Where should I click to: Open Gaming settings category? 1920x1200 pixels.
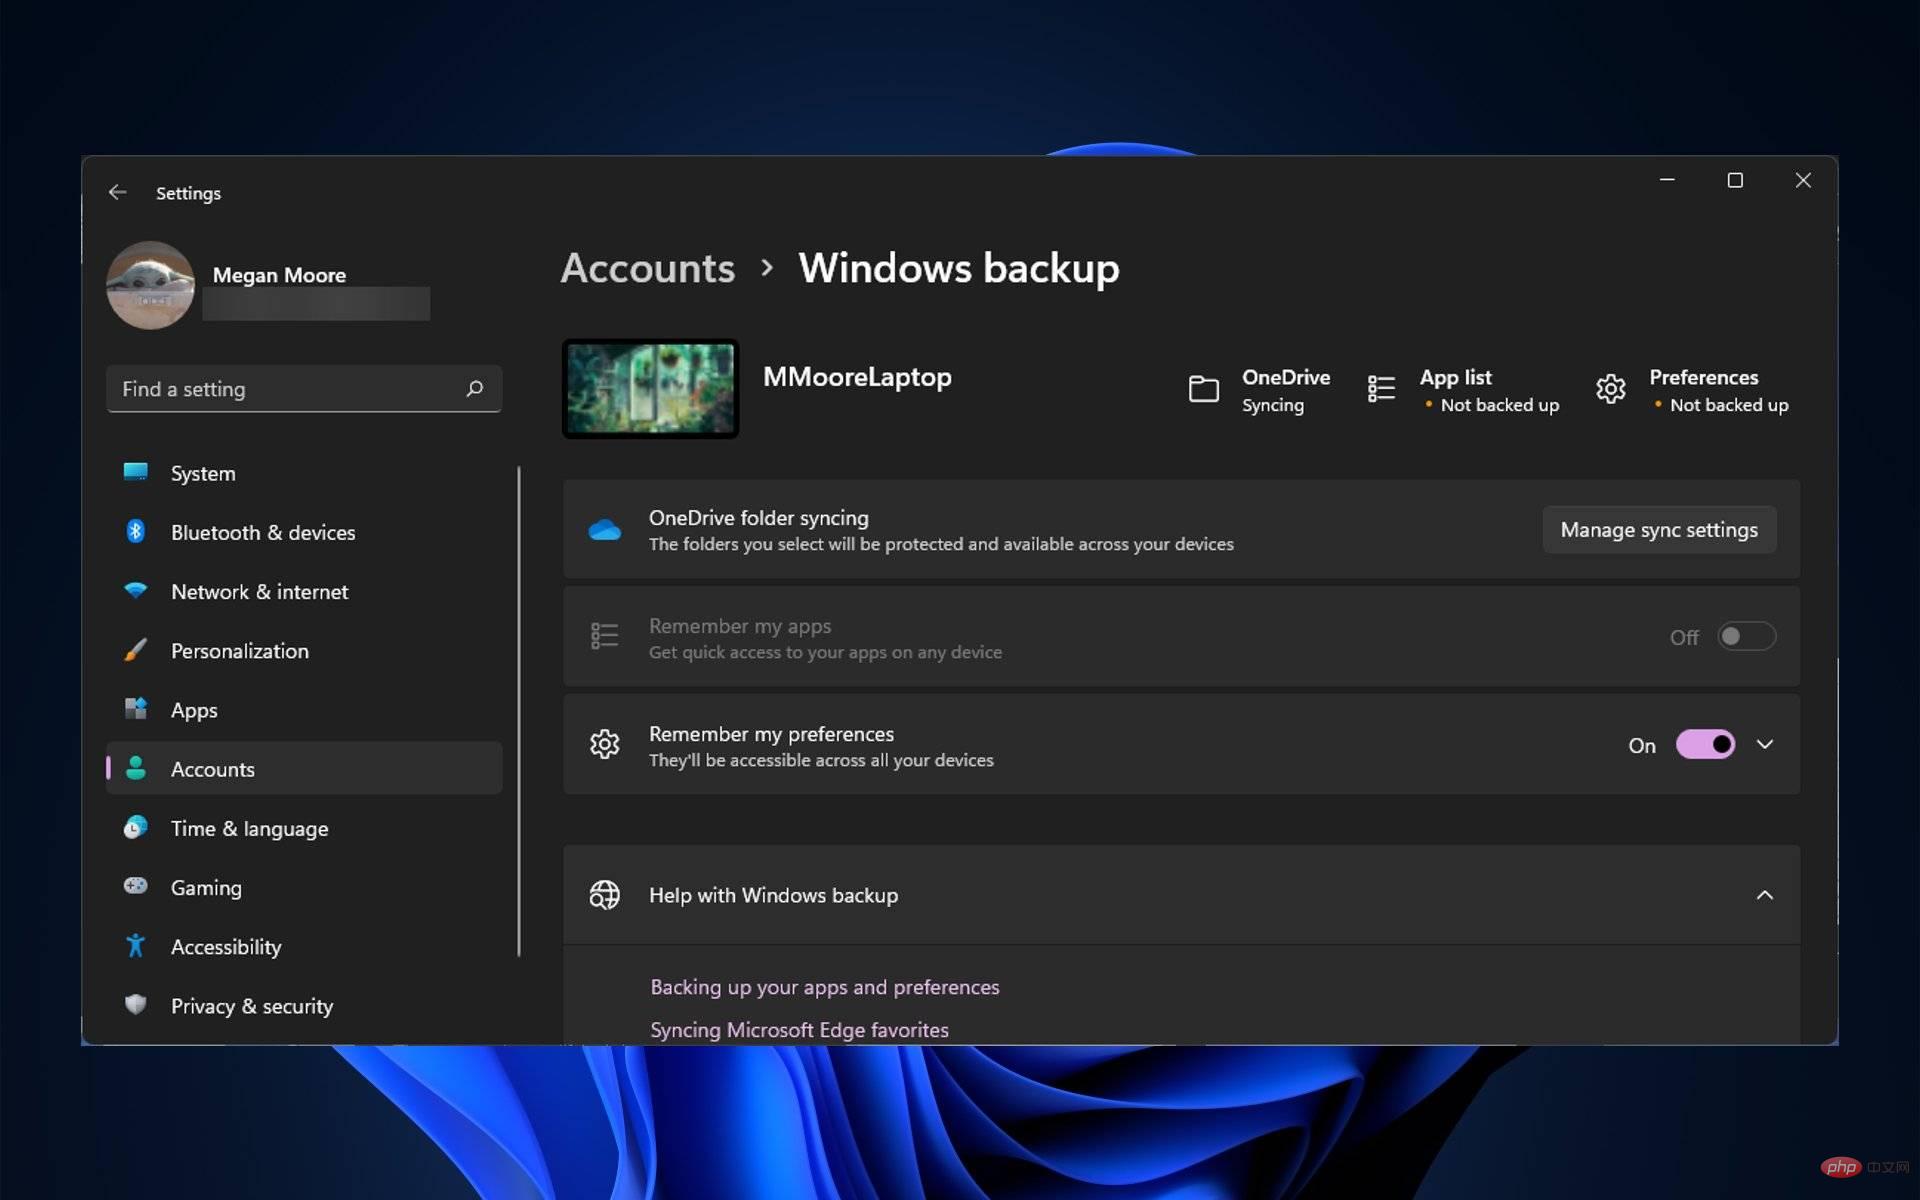[304, 886]
